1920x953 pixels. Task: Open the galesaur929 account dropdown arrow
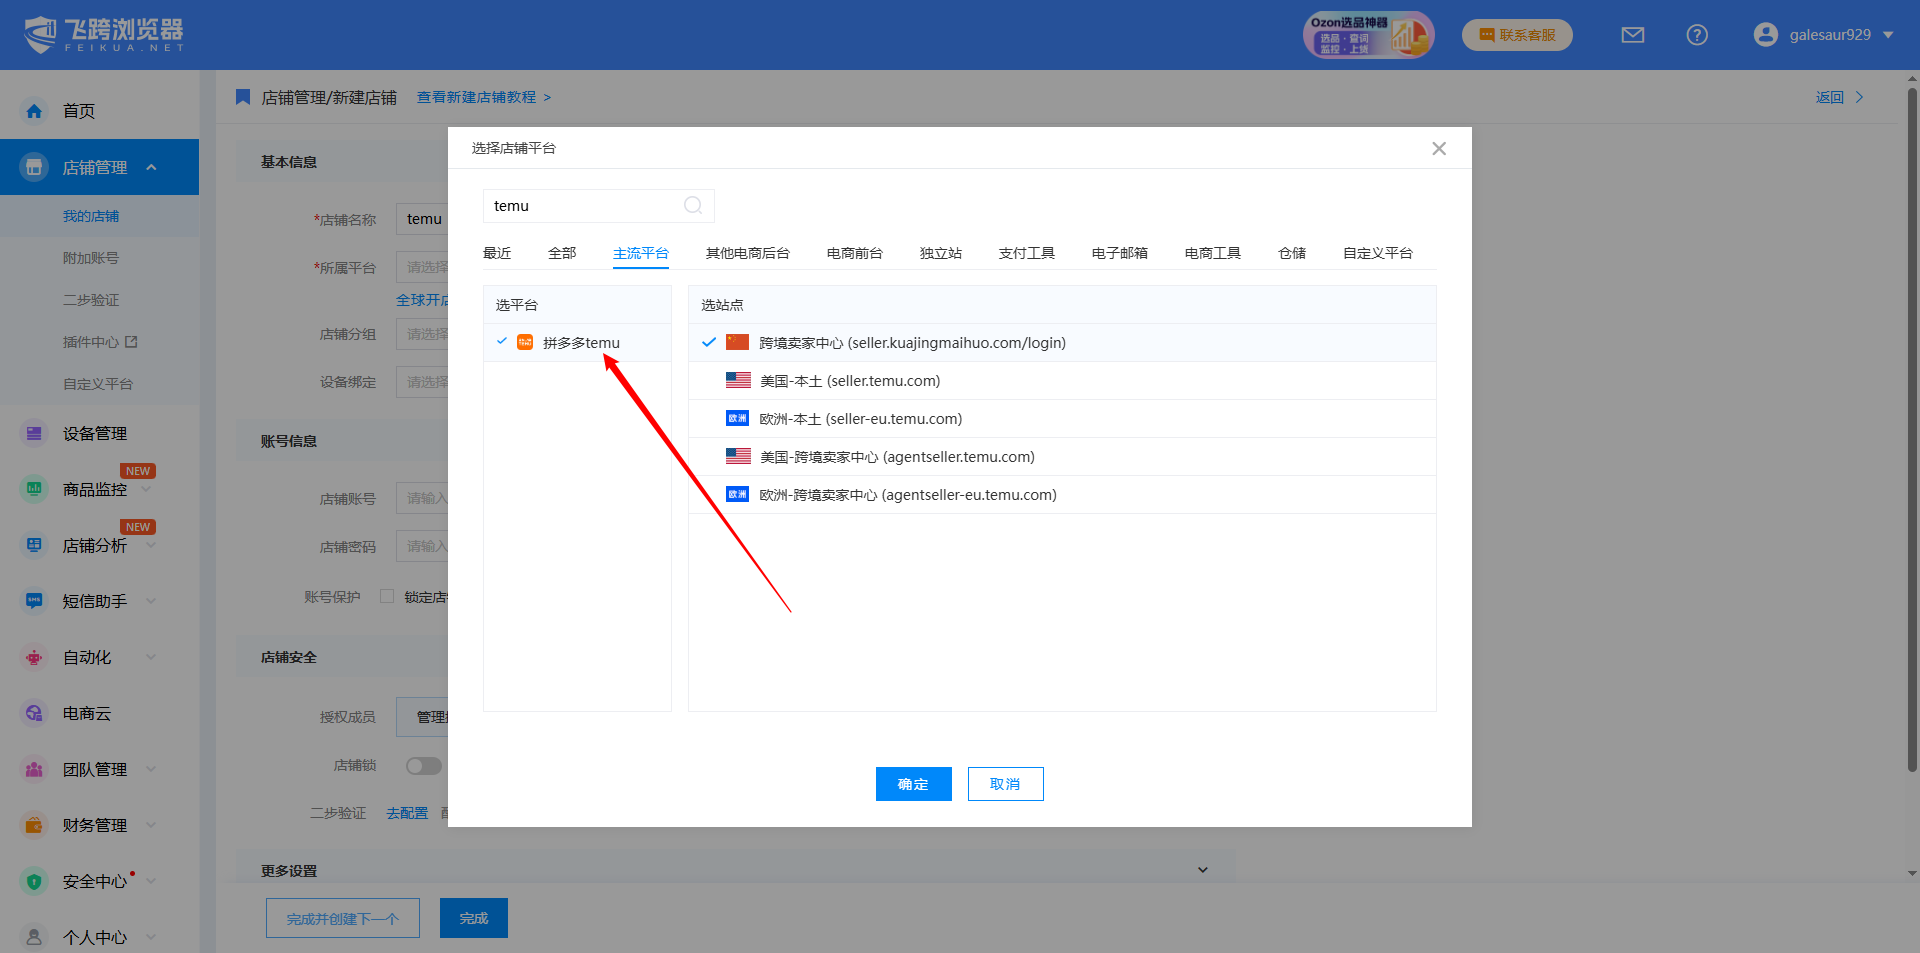pyautogui.click(x=1888, y=35)
